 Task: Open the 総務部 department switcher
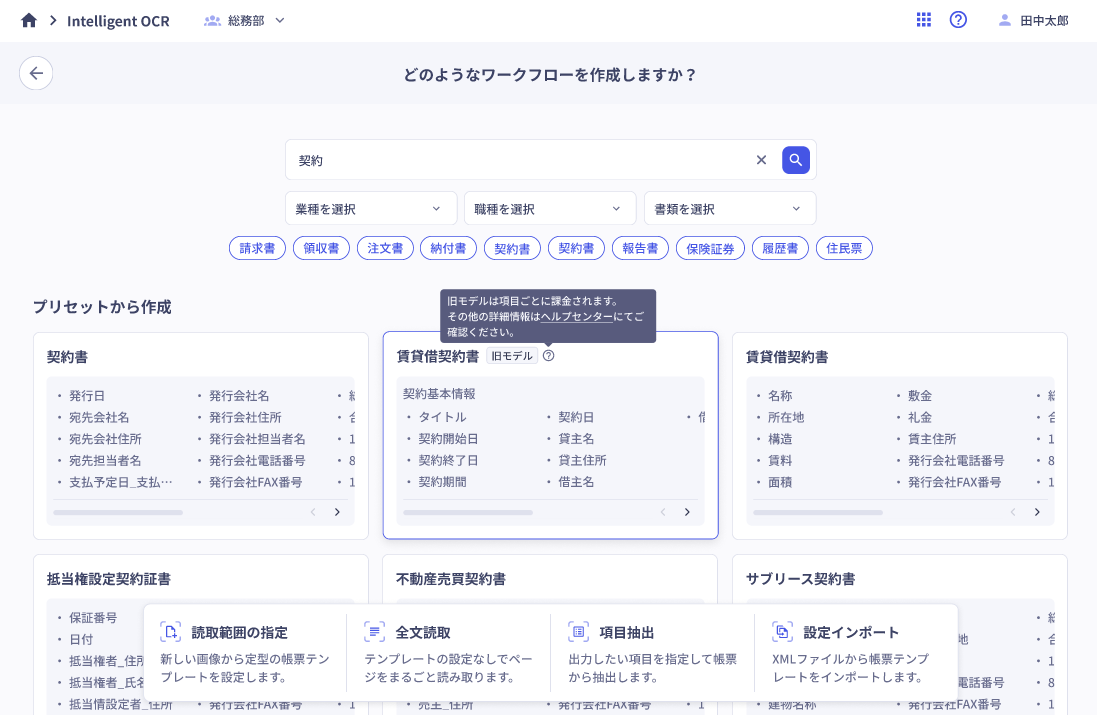pos(245,20)
